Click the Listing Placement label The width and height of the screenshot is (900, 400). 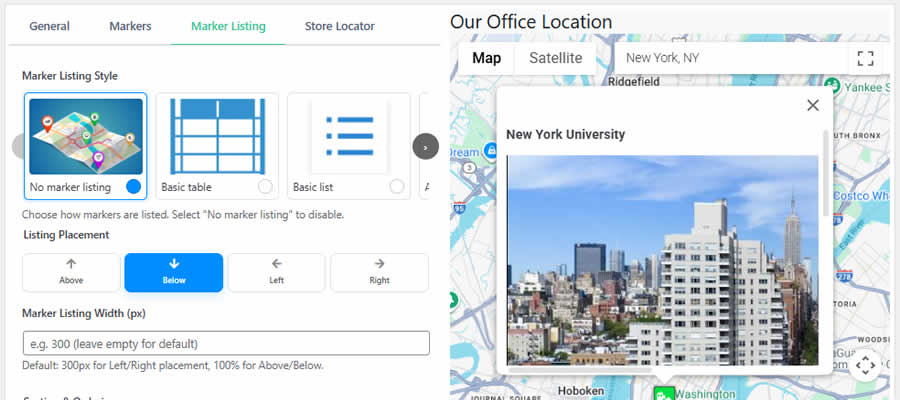tap(66, 235)
